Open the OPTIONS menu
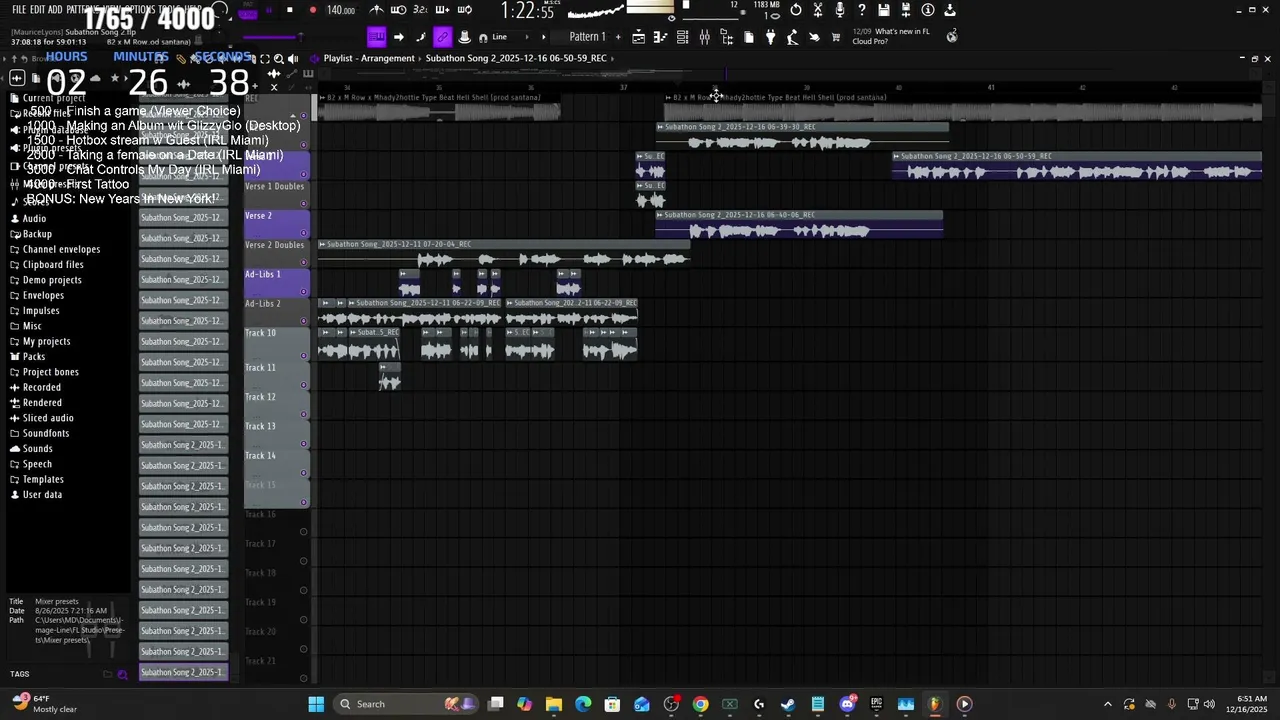The width and height of the screenshot is (1280, 720). (x=140, y=10)
